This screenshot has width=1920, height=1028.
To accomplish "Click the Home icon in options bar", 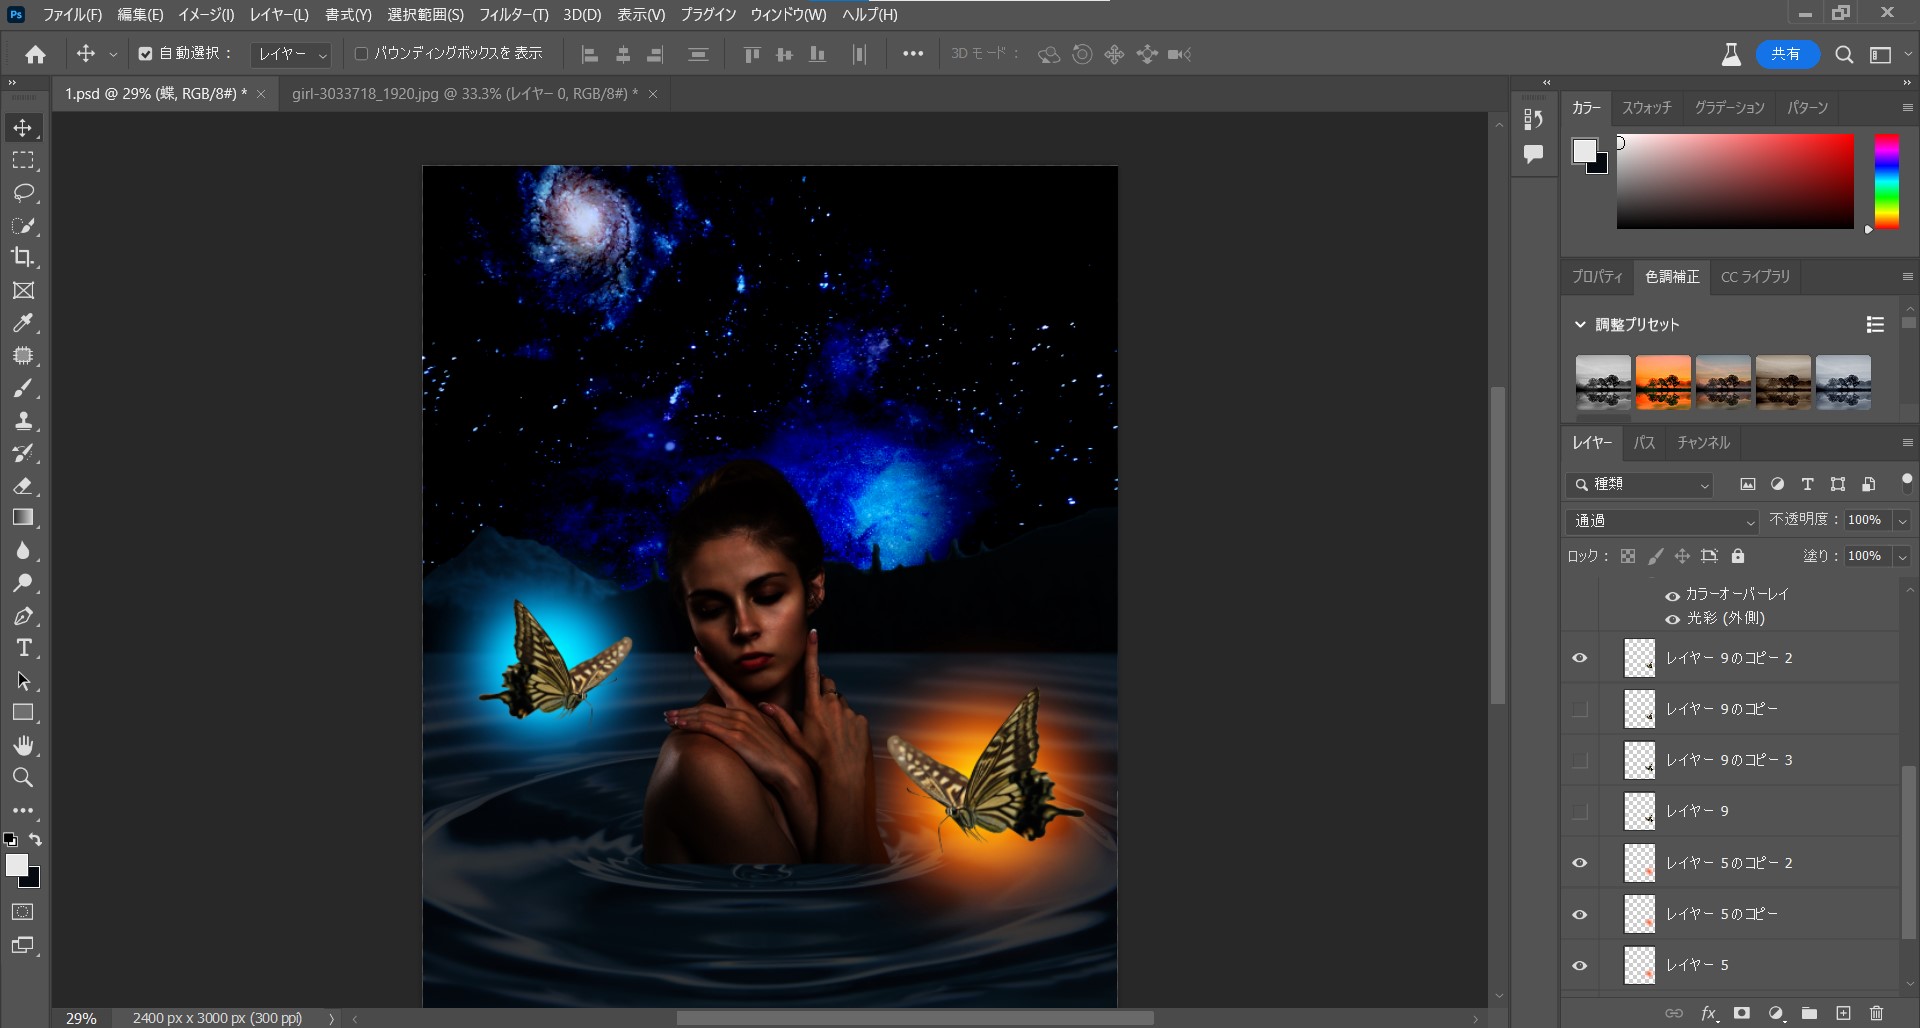I will coord(36,54).
